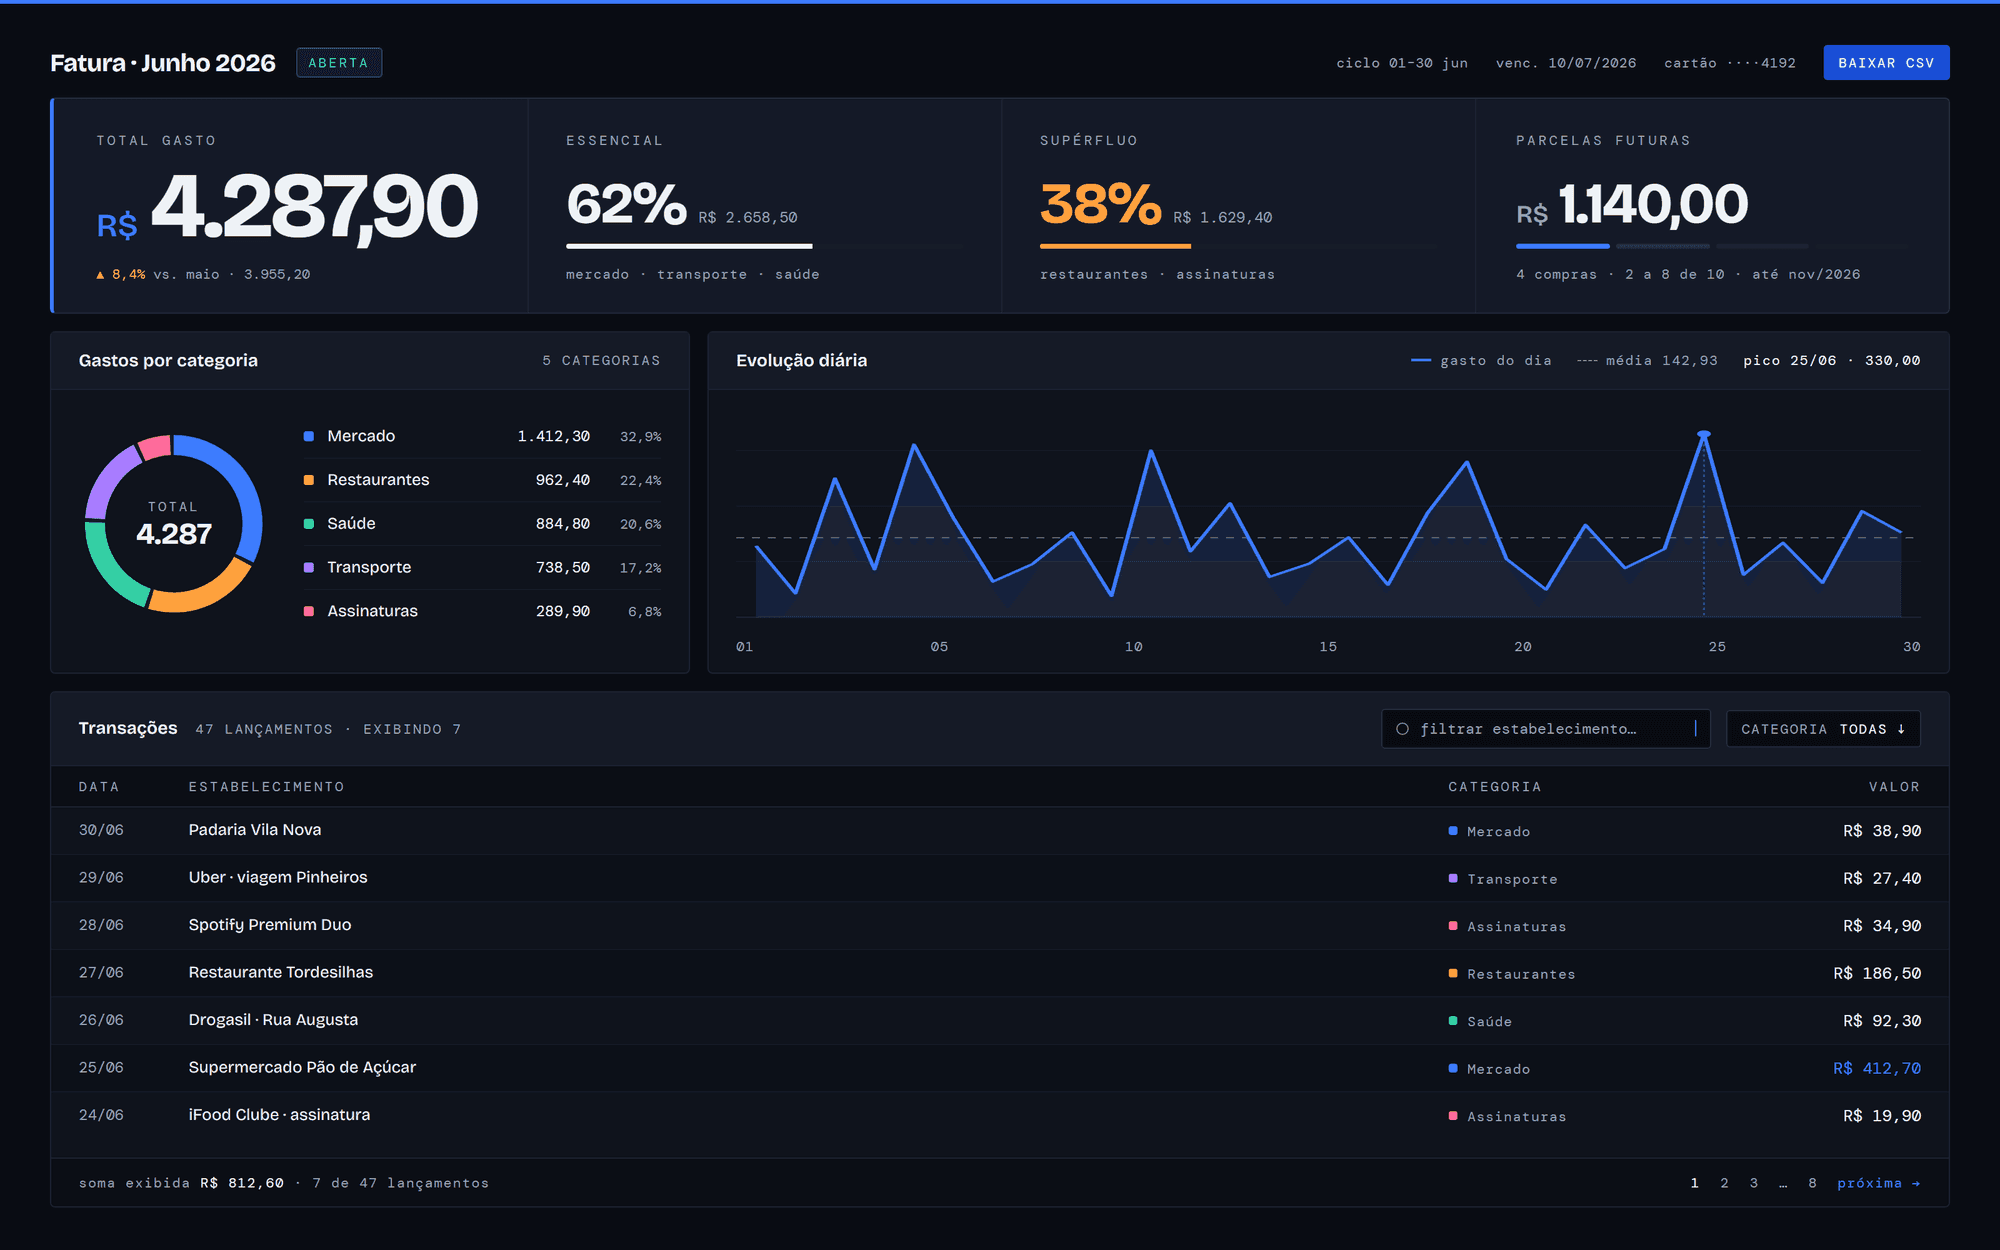
Task: Click the Supérfluo 38% orange progress bar
Action: click(1115, 246)
